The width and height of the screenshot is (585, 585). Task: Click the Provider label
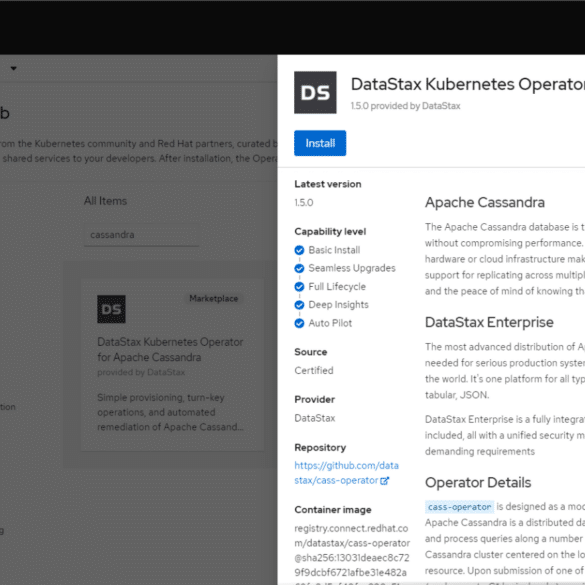coord(315,400)
